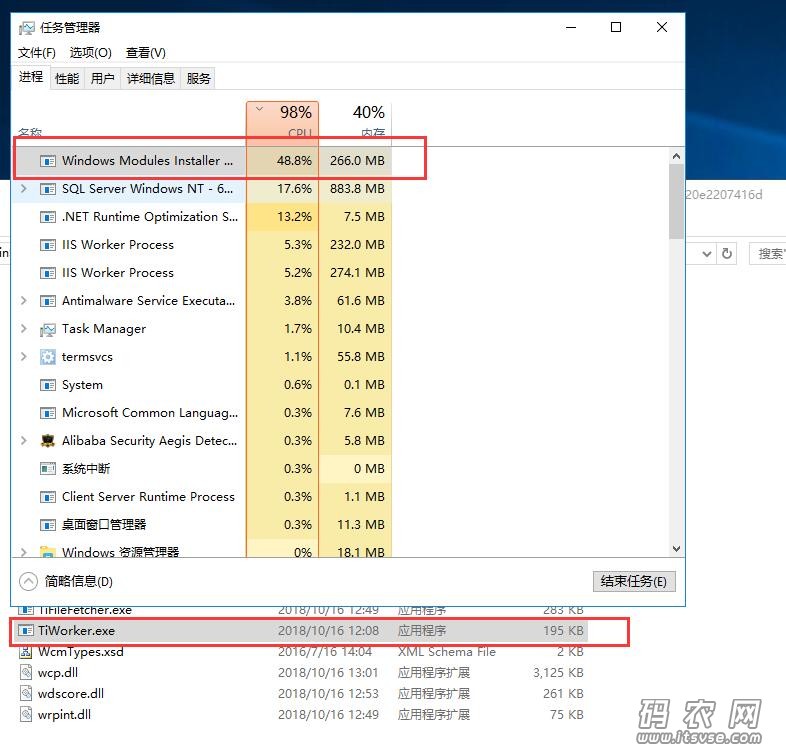
Task: Select the IIS Worker Process row using 274.1 MB
Action: click(203, 273)
